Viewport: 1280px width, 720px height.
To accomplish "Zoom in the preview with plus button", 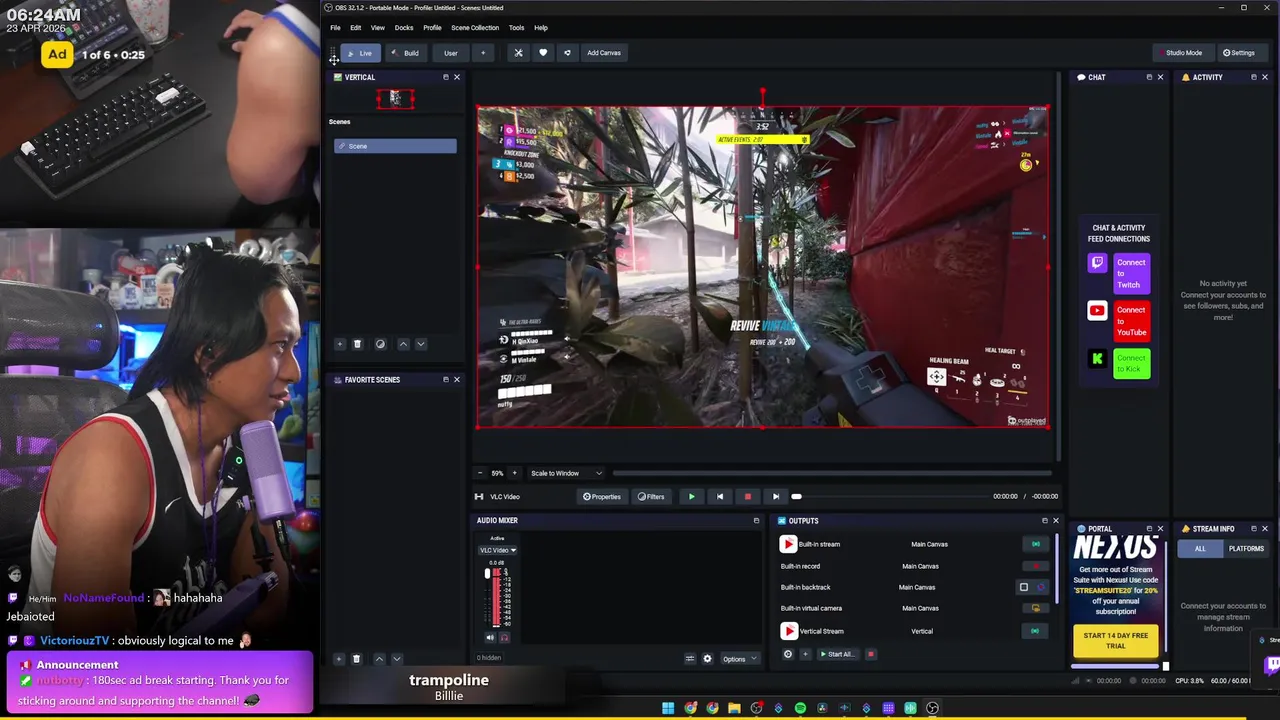I will 514,473.
